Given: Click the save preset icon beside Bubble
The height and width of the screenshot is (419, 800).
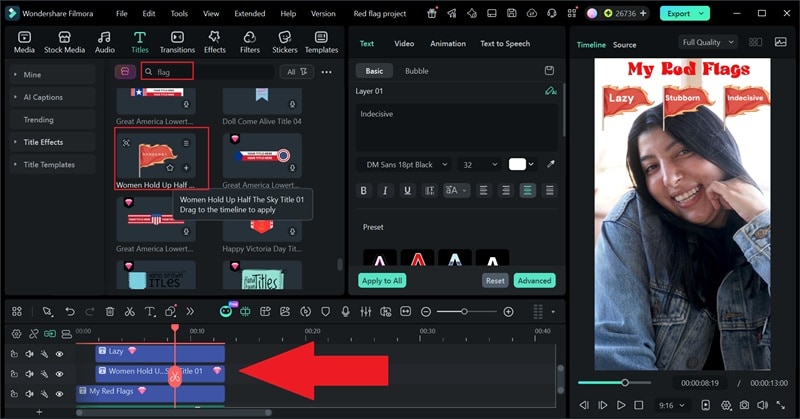Looking at the screenshot, I should click(x=549, y=70).
